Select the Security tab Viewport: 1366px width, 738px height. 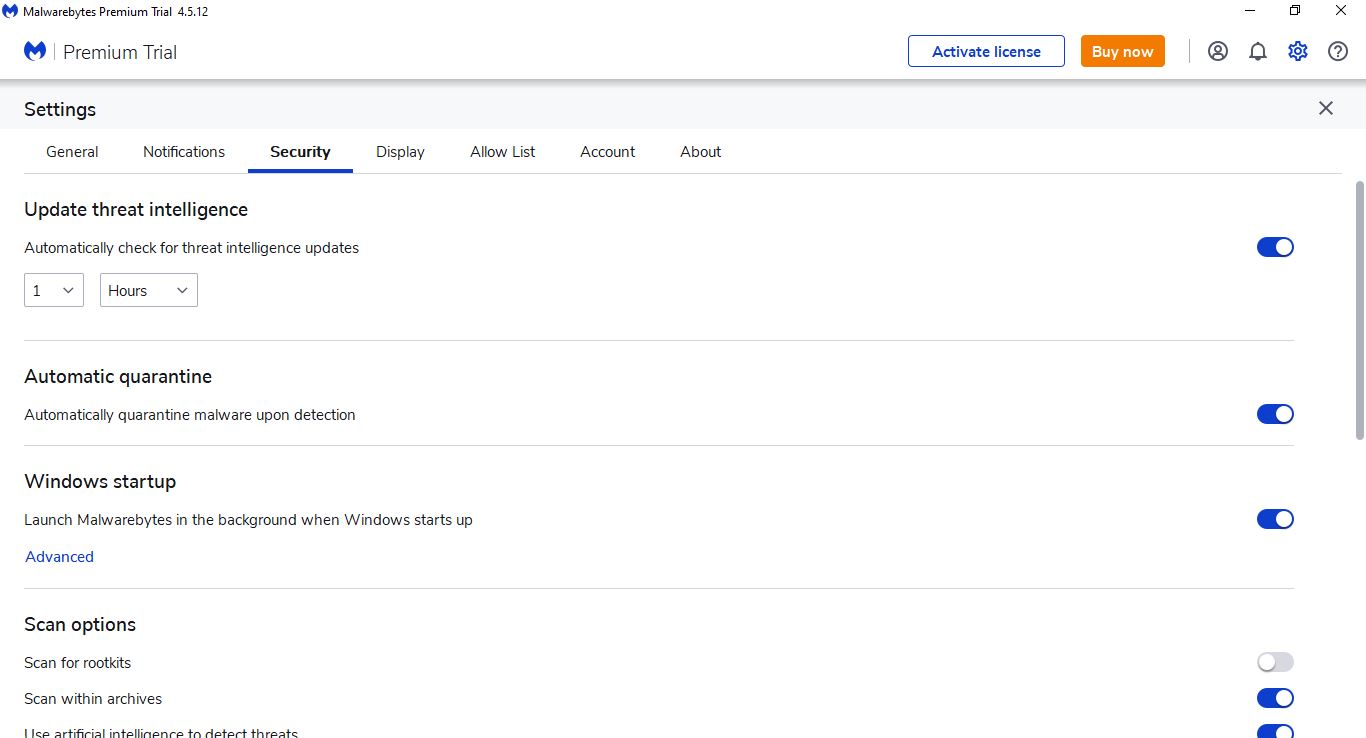[x=300, y=152]
